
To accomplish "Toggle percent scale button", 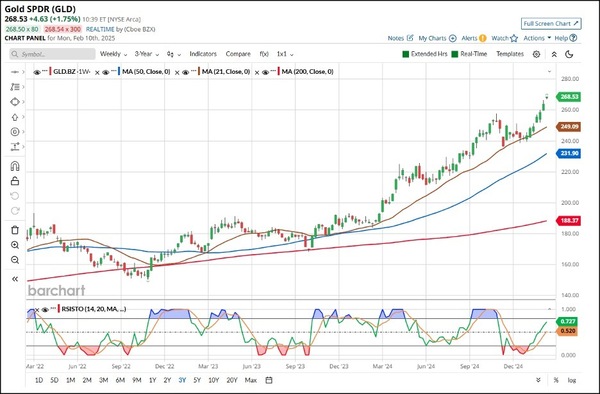I will click(x=556, y=380).
